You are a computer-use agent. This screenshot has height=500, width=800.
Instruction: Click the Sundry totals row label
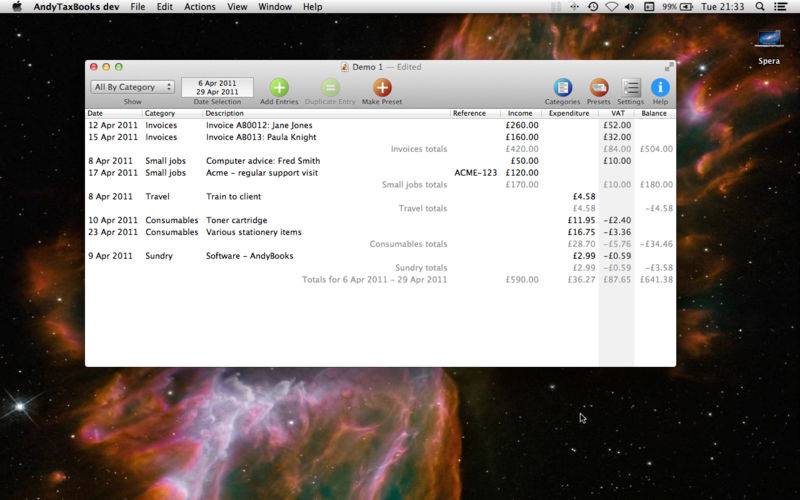pyautogui.click(x=421, y=267)
